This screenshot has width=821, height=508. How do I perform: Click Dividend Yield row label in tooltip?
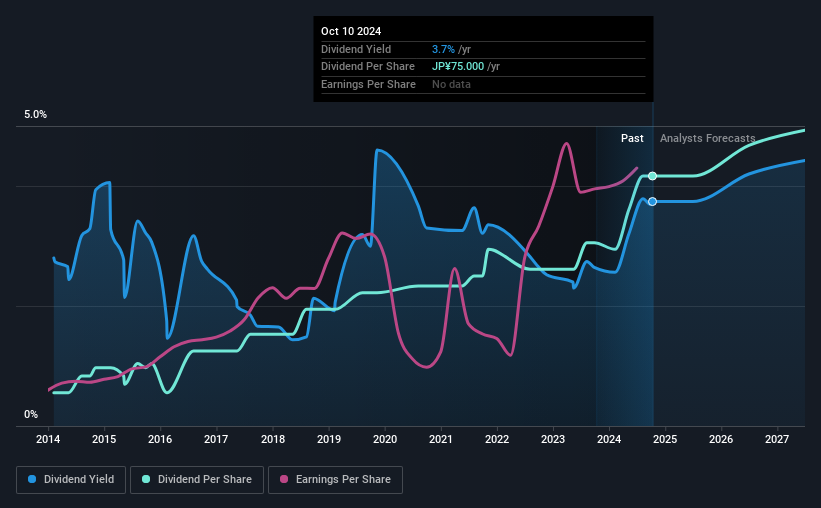[356, 49]
